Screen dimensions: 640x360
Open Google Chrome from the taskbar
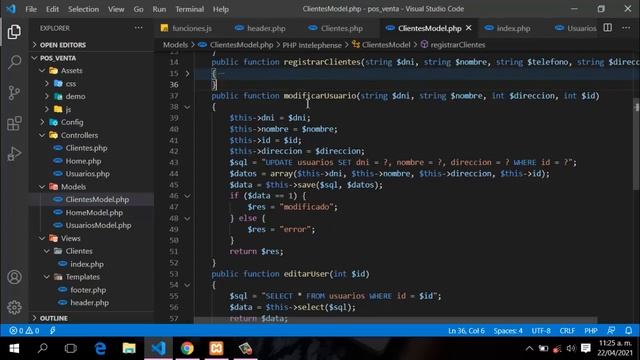pos(187,348)
